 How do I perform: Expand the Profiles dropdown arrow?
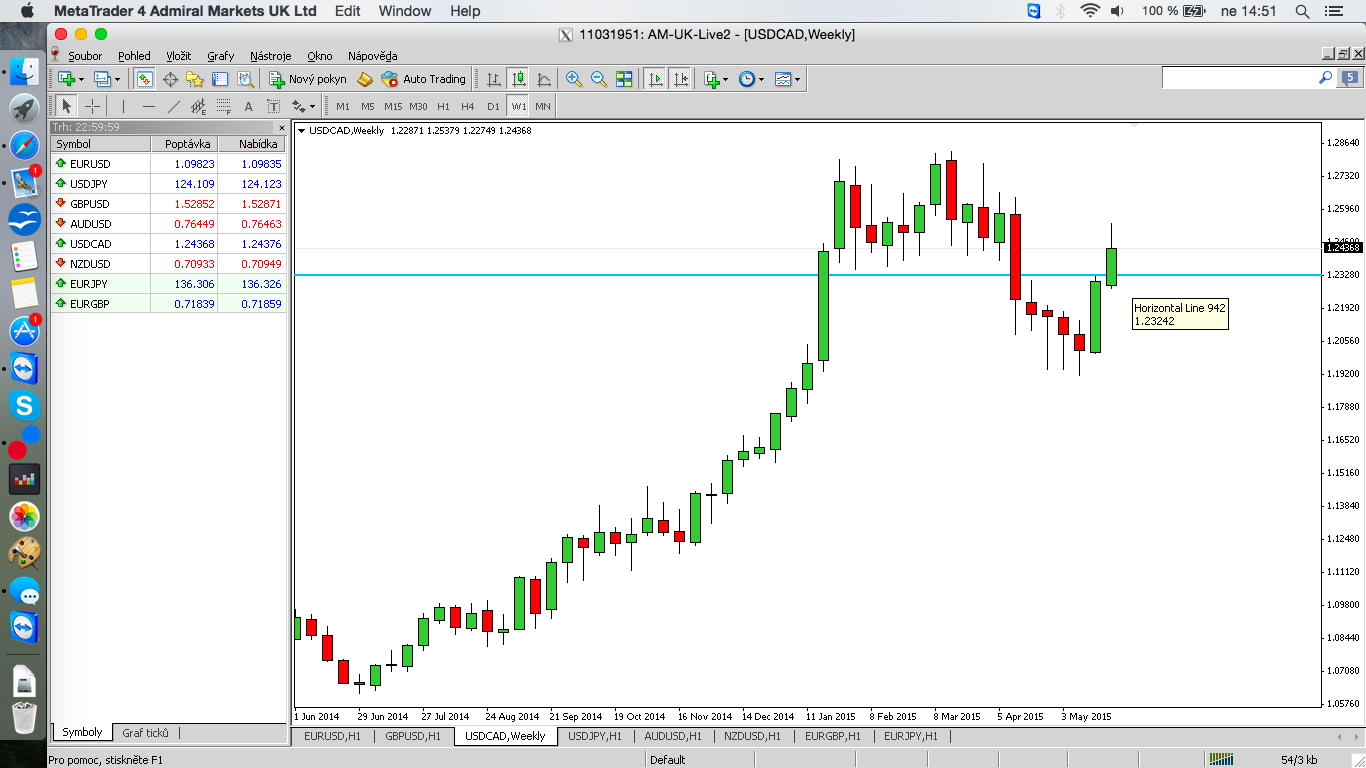[x=117, y=79]
